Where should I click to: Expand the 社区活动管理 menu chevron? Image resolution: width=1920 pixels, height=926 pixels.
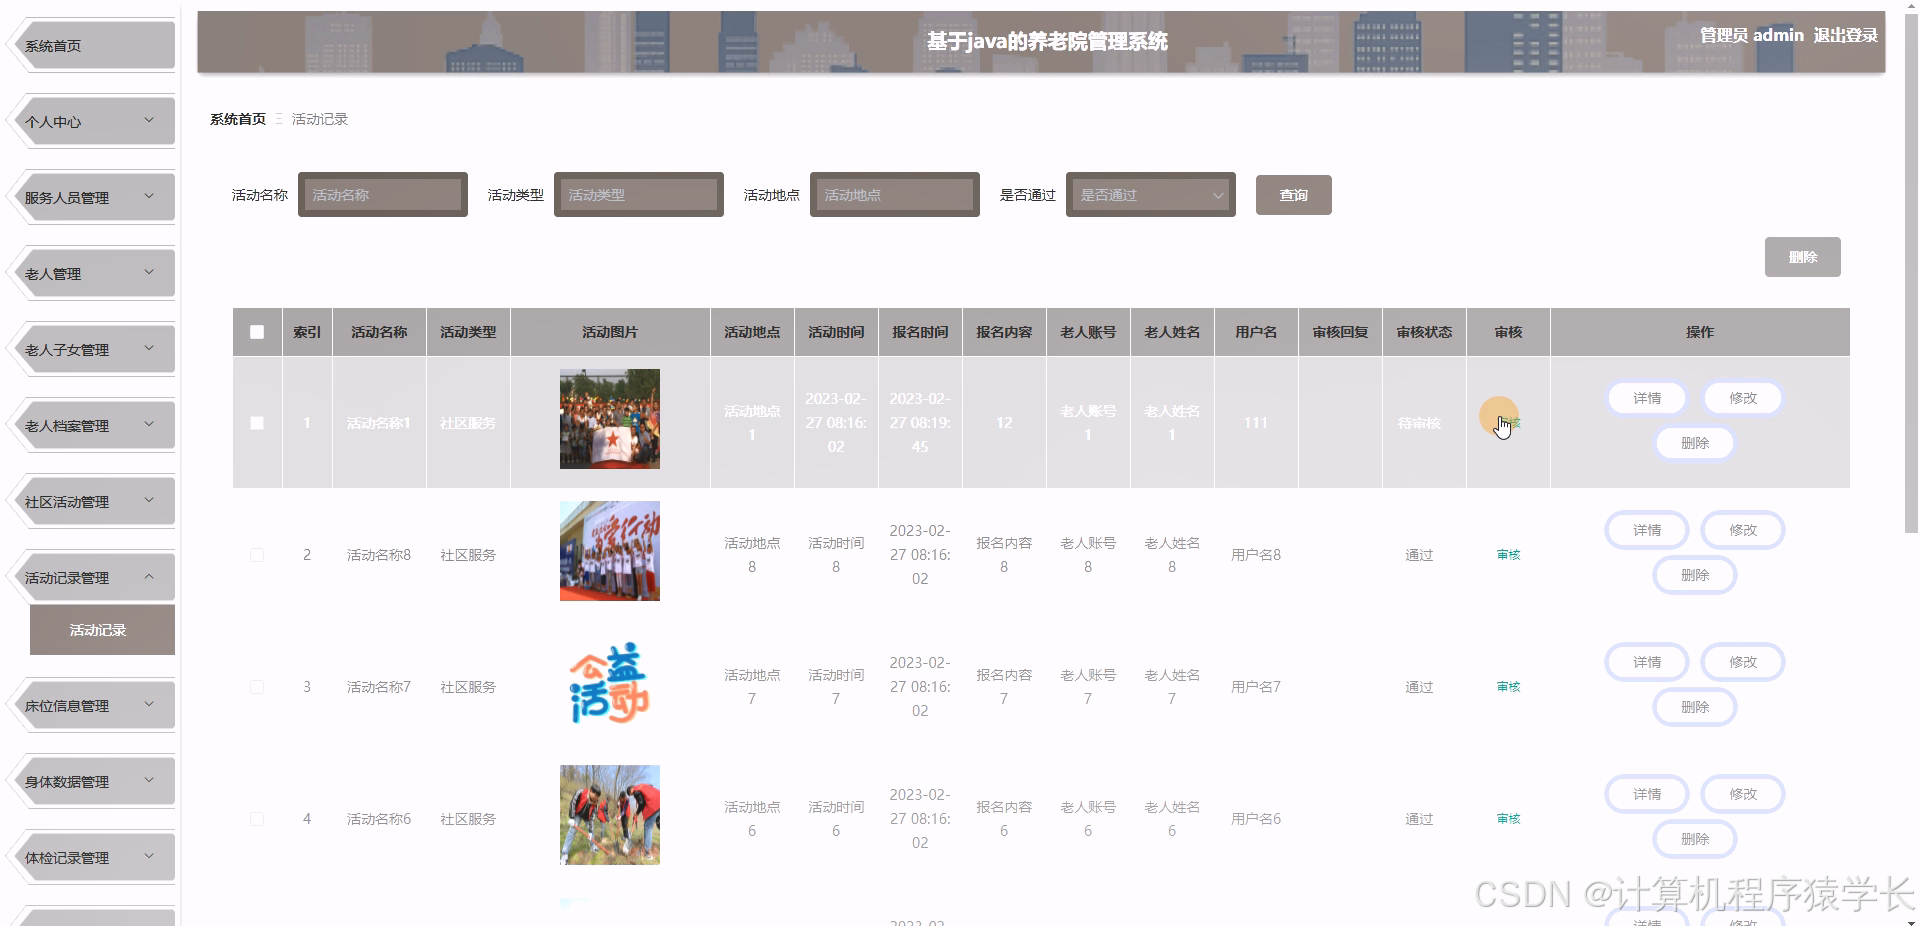149,500
